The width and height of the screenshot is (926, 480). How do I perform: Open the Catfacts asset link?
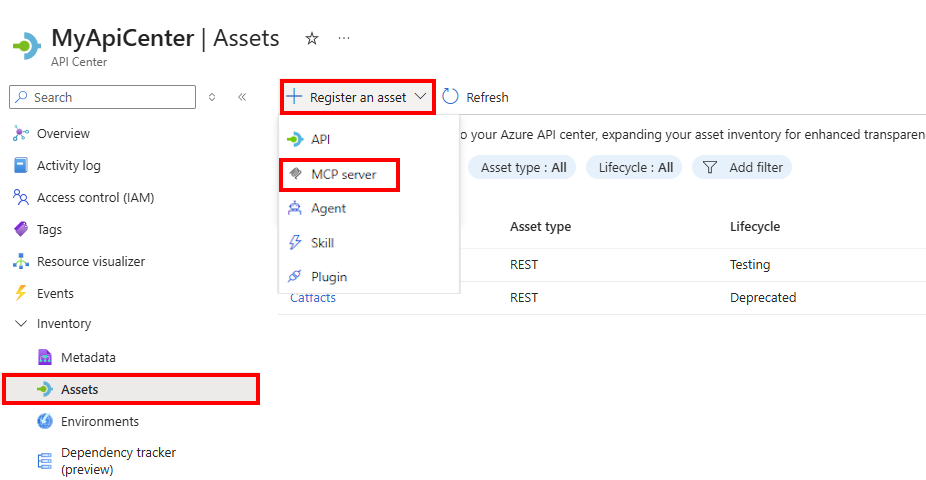click(312, 299)
